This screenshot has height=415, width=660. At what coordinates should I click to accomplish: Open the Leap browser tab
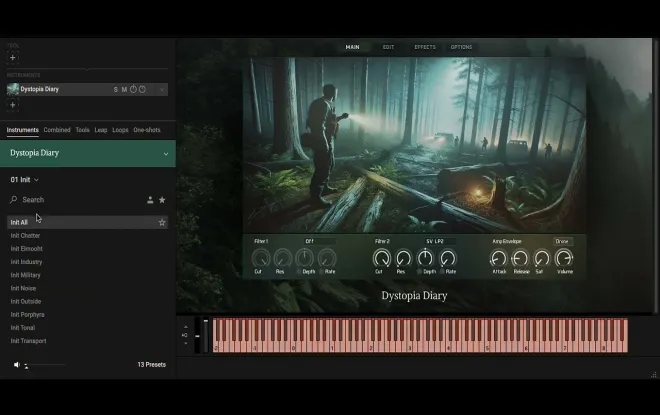[101, 130]
